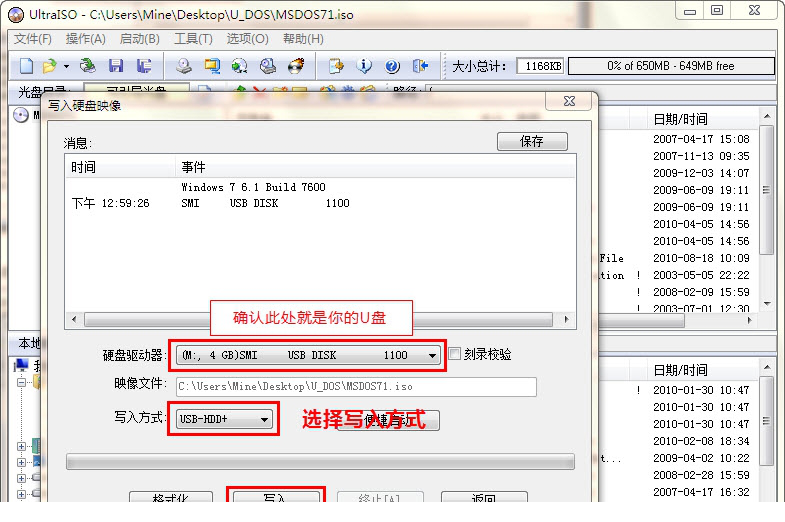The height and width of the screenshot is (522, 785).
Task: Open the 操作(A) menu
Action: tap(86, 39)
